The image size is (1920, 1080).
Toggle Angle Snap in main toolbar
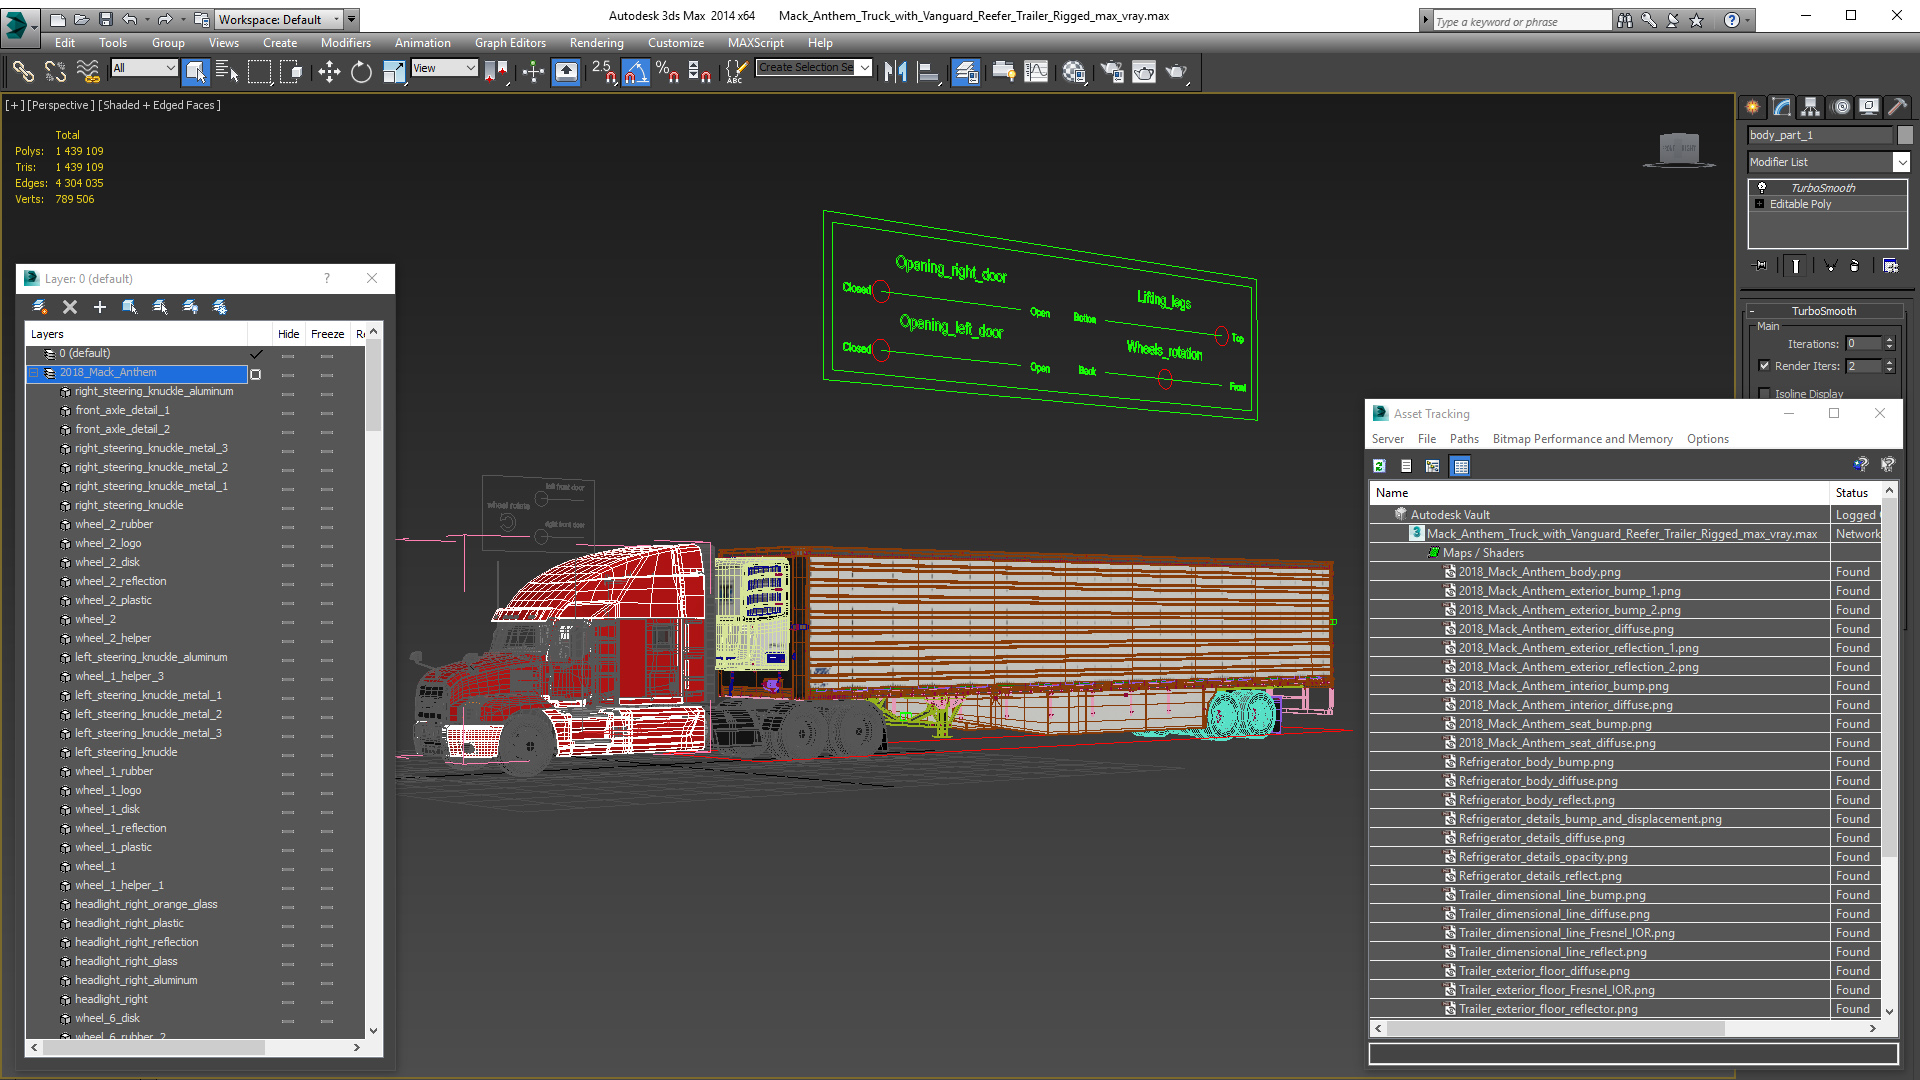tap(636, 71)
